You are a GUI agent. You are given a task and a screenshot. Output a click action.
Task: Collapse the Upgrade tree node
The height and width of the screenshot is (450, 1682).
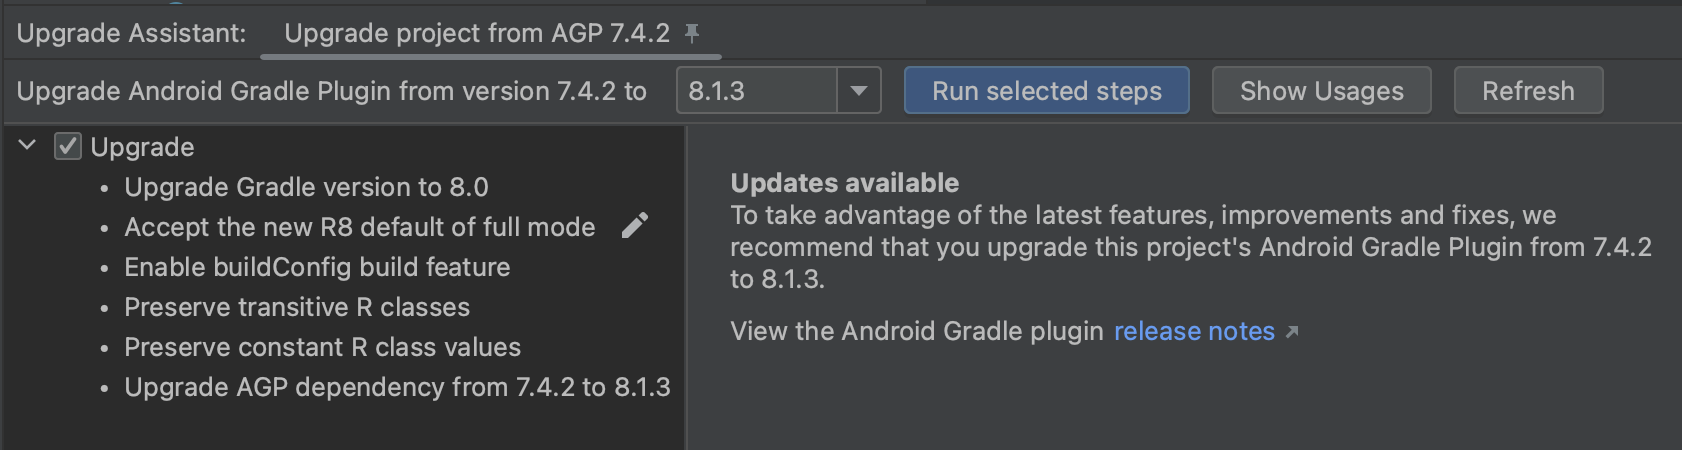point(28,146)
